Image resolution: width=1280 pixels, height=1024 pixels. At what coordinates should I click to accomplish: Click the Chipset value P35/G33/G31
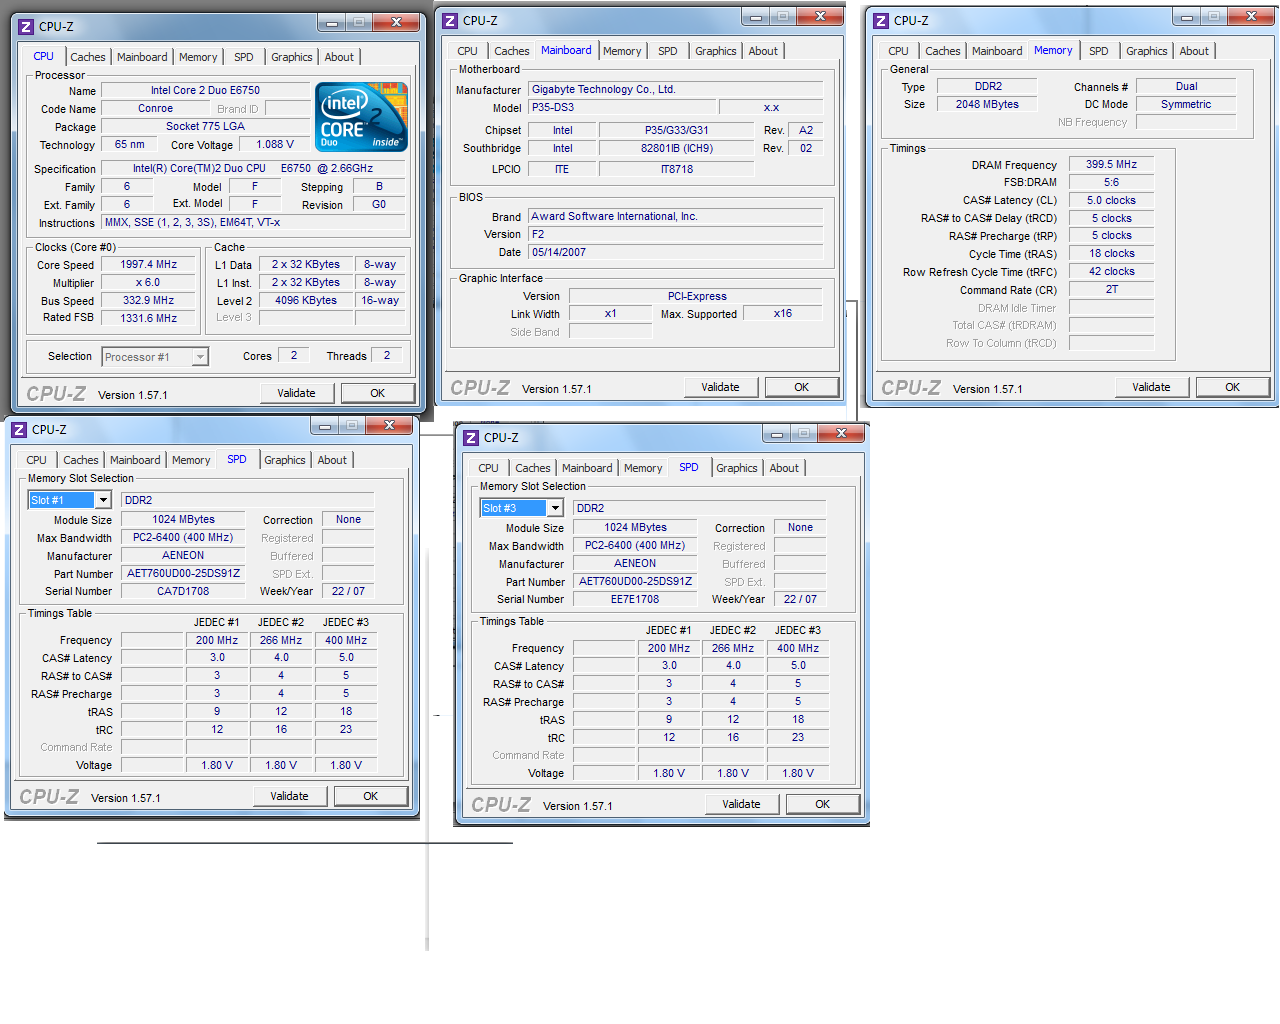(677, 130)
